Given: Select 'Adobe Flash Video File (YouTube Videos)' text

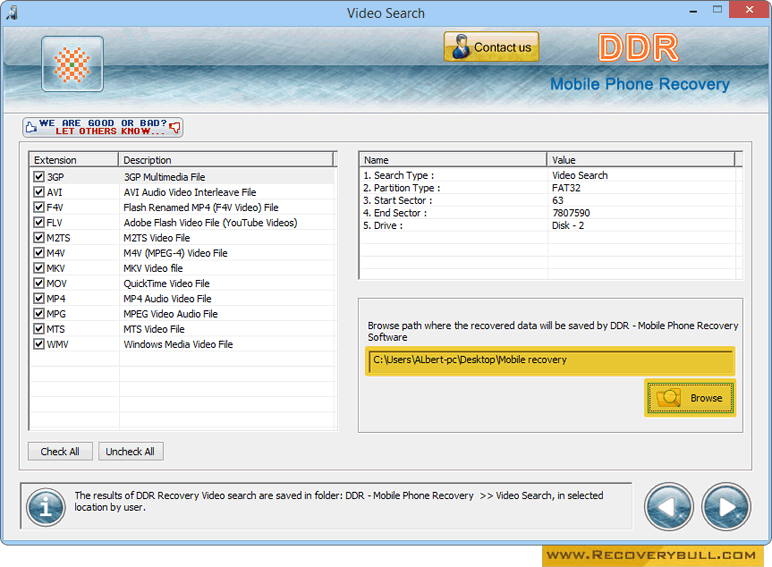Looking at the screenshot, I should click(x=210, y=223).
